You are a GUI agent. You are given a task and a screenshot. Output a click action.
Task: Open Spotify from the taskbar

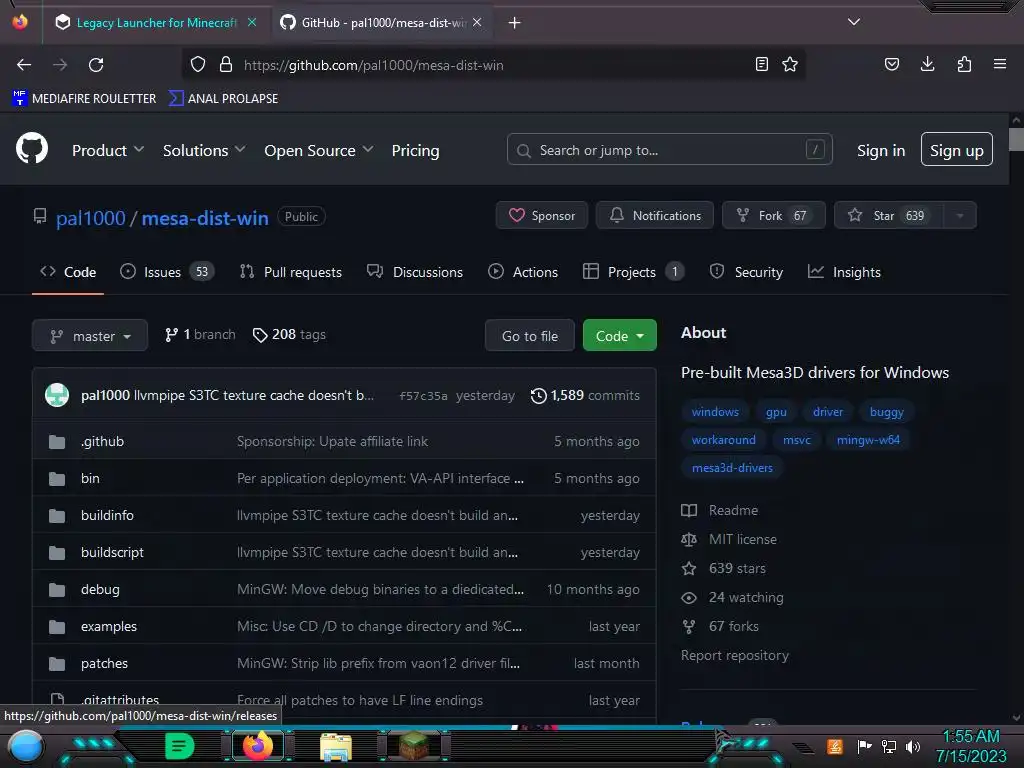pyautogui.click(x=179, y=746)
